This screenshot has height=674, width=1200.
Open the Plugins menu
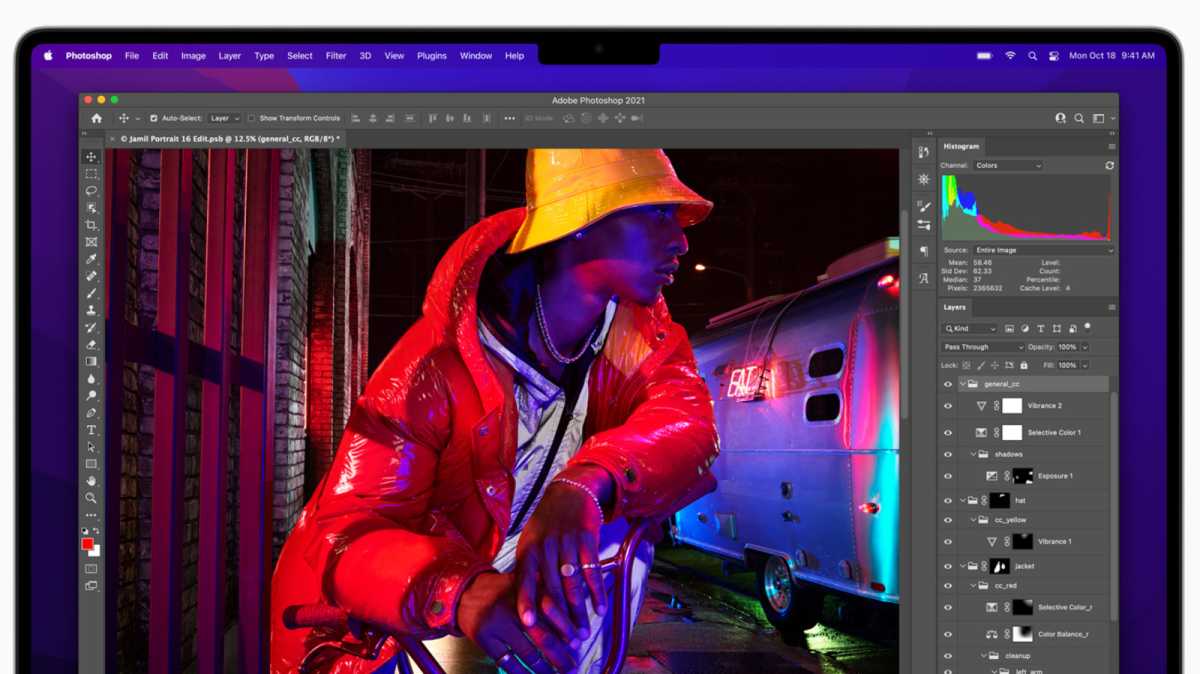click(x=432, y=56)
